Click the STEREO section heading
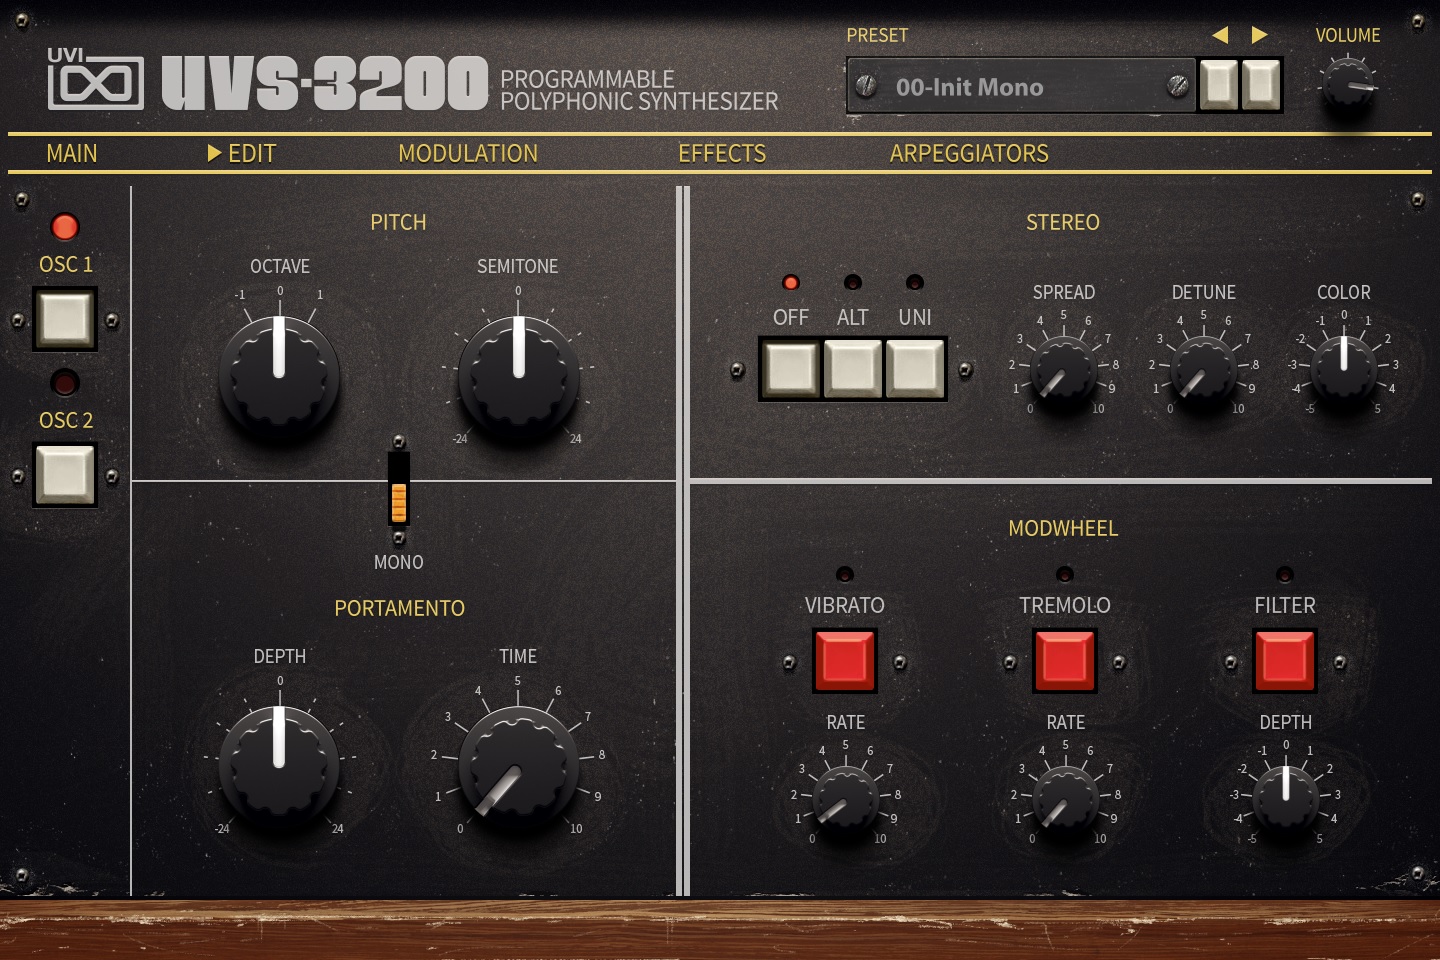 [1063, 222]
